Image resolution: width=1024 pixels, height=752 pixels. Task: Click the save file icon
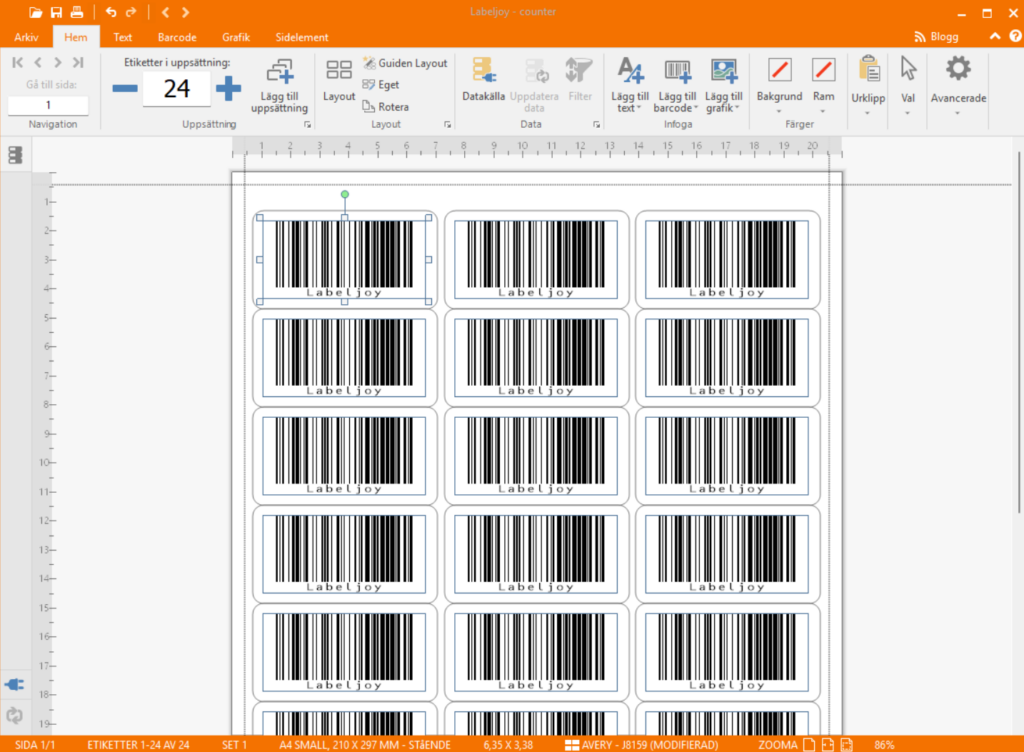pyautogui.click(x=56, y=13)
